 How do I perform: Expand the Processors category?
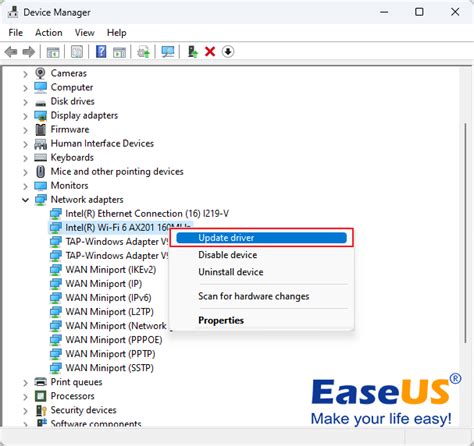25,397
